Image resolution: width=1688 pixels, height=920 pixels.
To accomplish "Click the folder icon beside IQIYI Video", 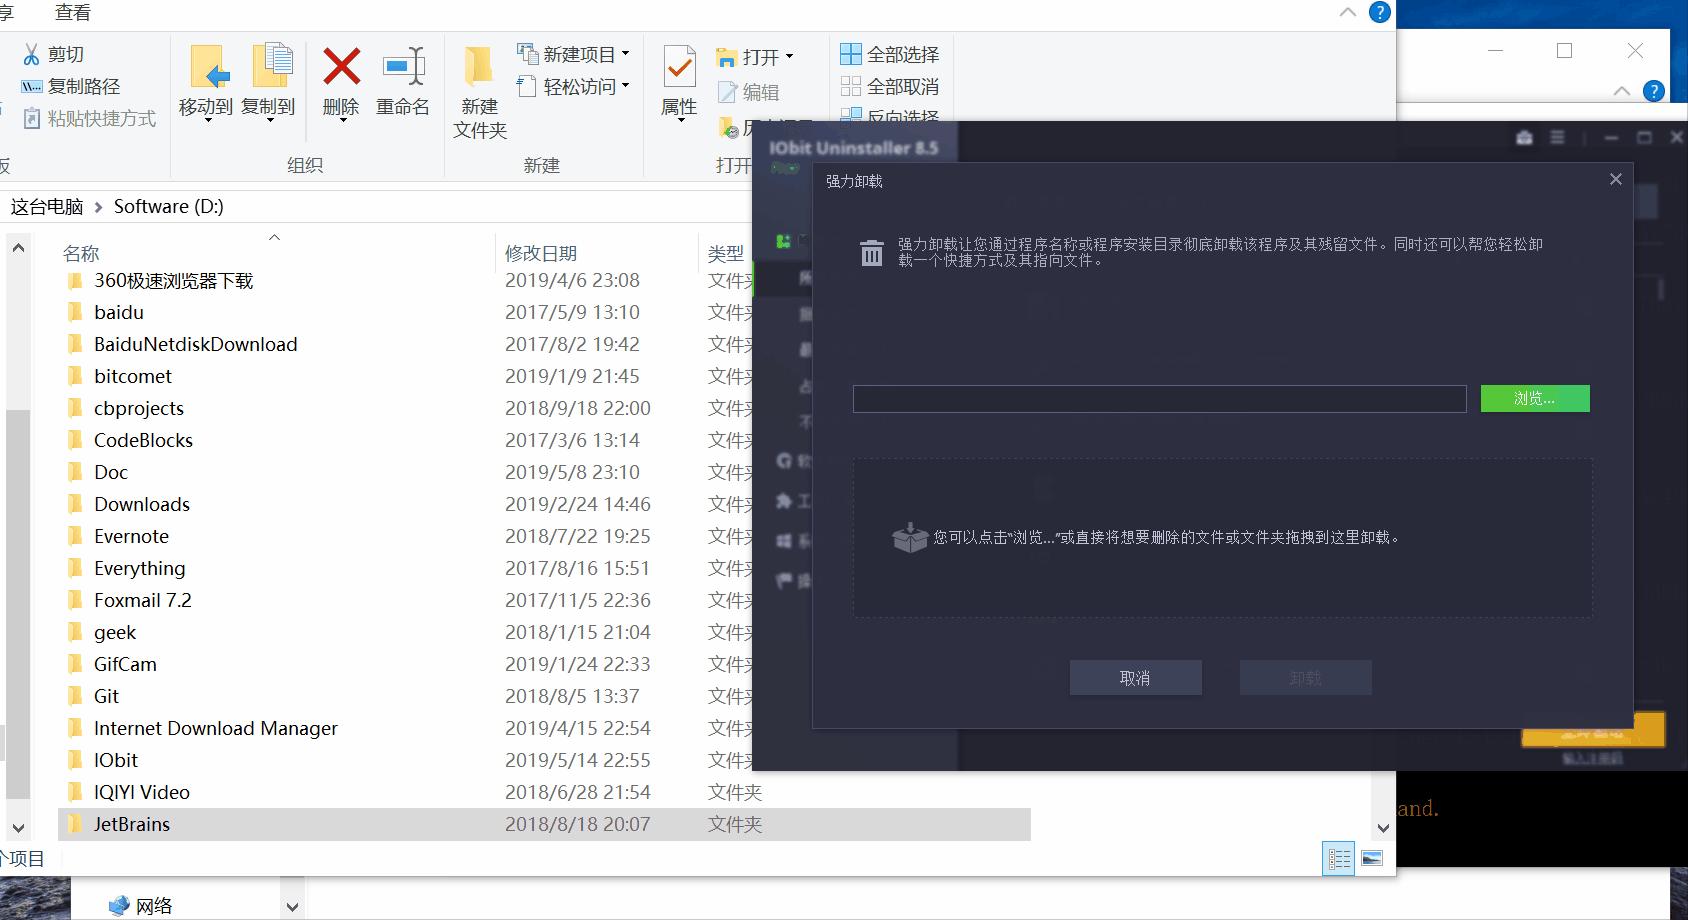I will pos(75,793).
